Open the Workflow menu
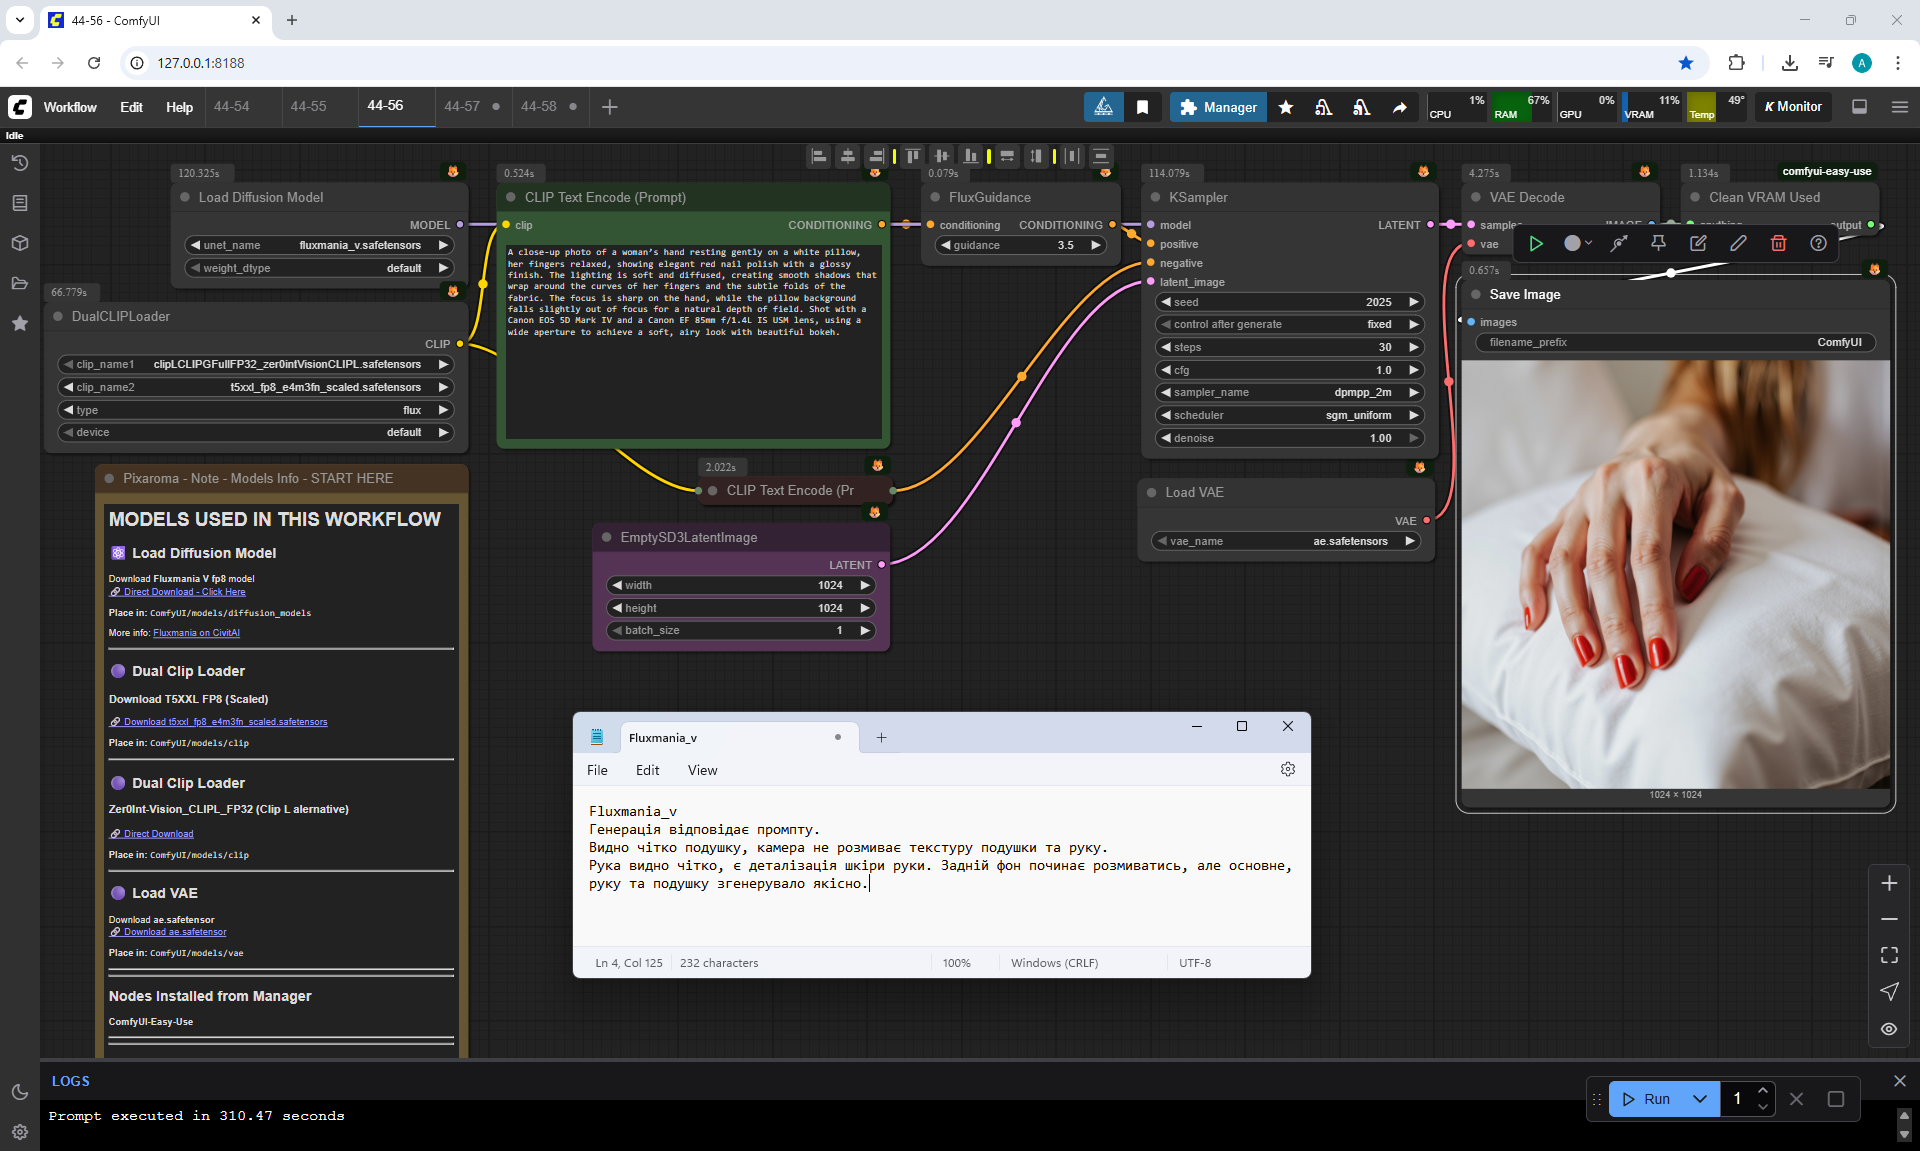Image resolution: width=1920 pixels, height=1151 pixels. coord(70,107)
